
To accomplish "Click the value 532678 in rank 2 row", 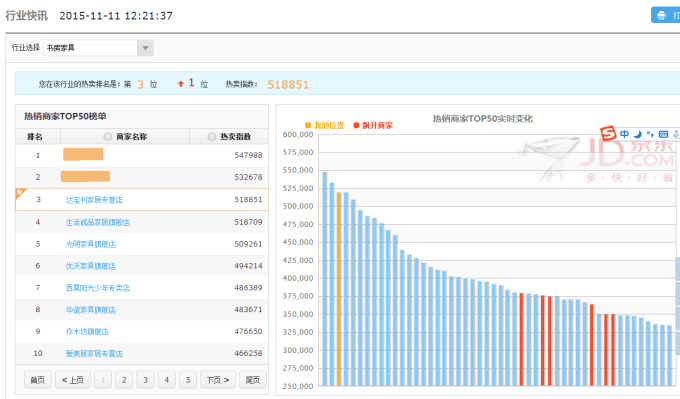I will [248, 177].
